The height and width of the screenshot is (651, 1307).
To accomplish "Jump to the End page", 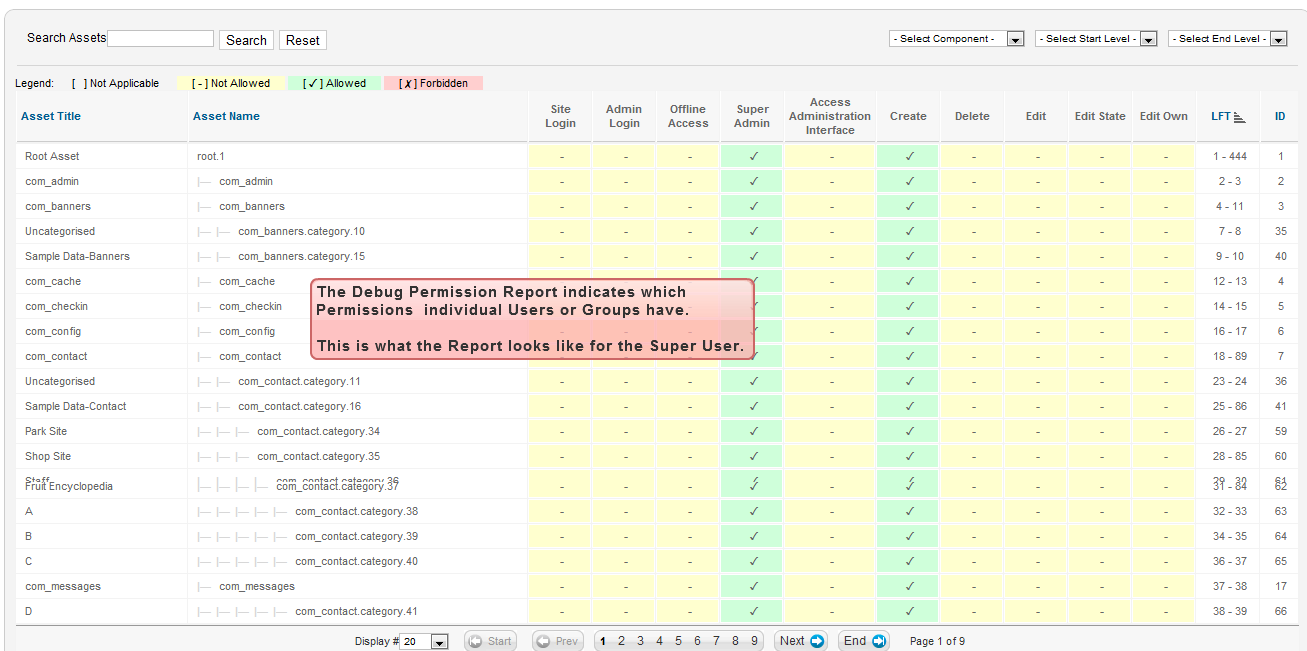I will 865,641.
